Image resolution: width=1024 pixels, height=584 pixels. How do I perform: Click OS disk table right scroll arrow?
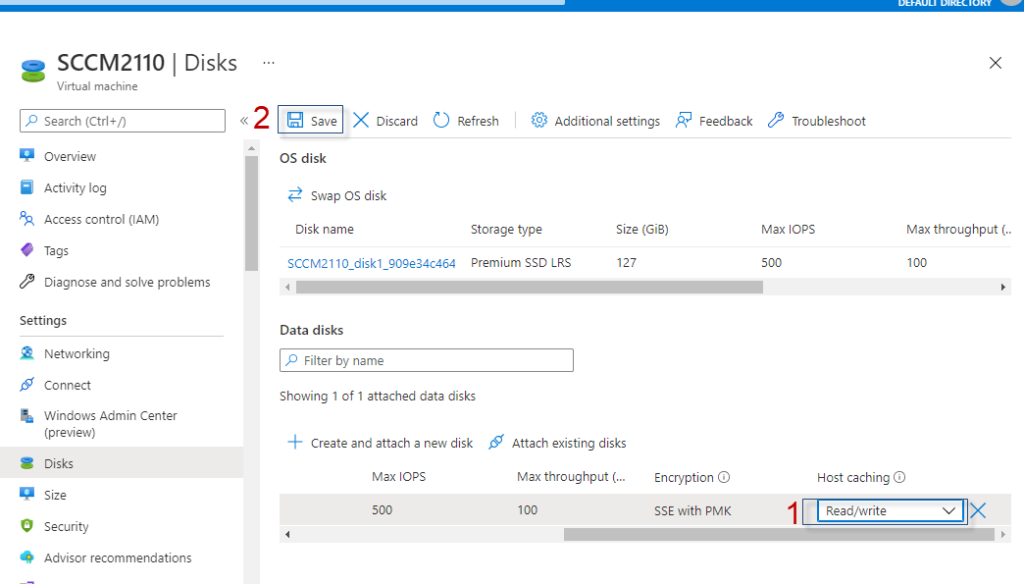pos(1003,287)
